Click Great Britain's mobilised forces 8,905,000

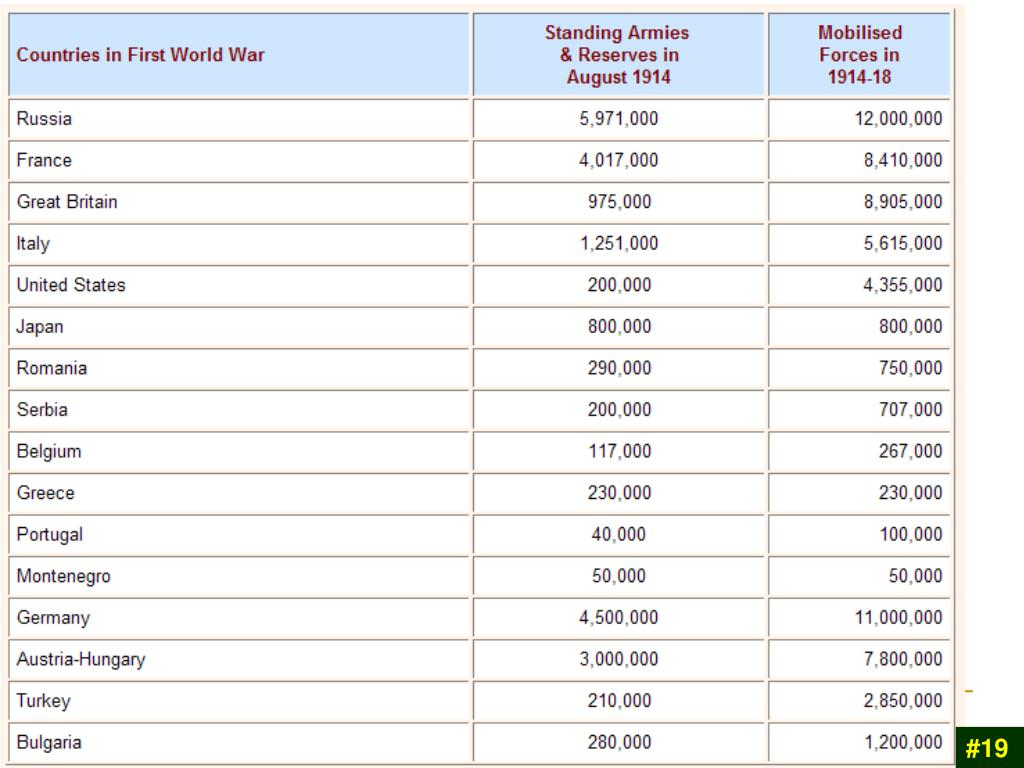pyautogui.click(x=903, y=202)
